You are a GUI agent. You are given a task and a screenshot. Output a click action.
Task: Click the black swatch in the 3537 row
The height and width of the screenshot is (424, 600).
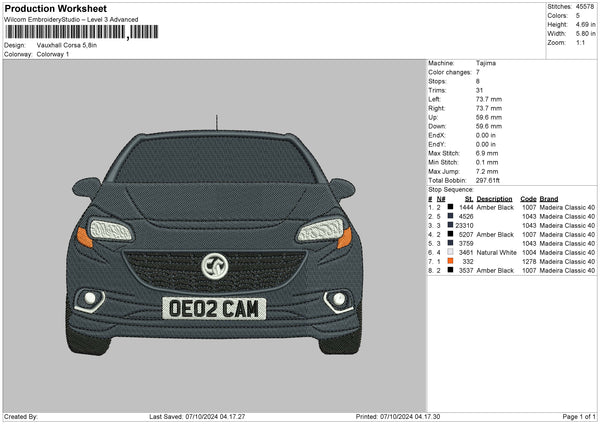(450, 270)
